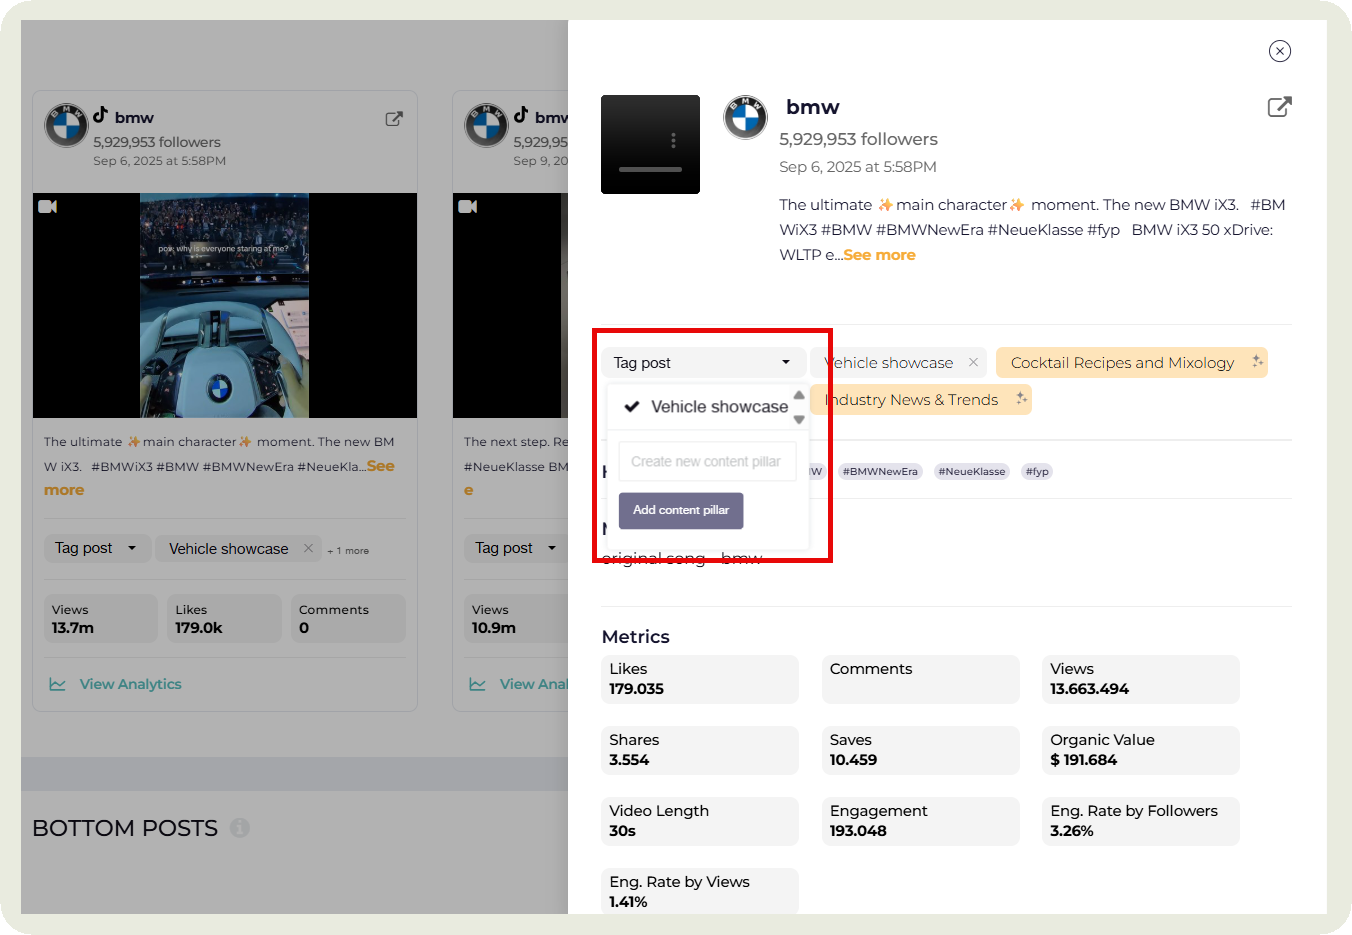
Task: Focus the Create new content pillar field
Action: pyautogui.click(x=706, y=461)
